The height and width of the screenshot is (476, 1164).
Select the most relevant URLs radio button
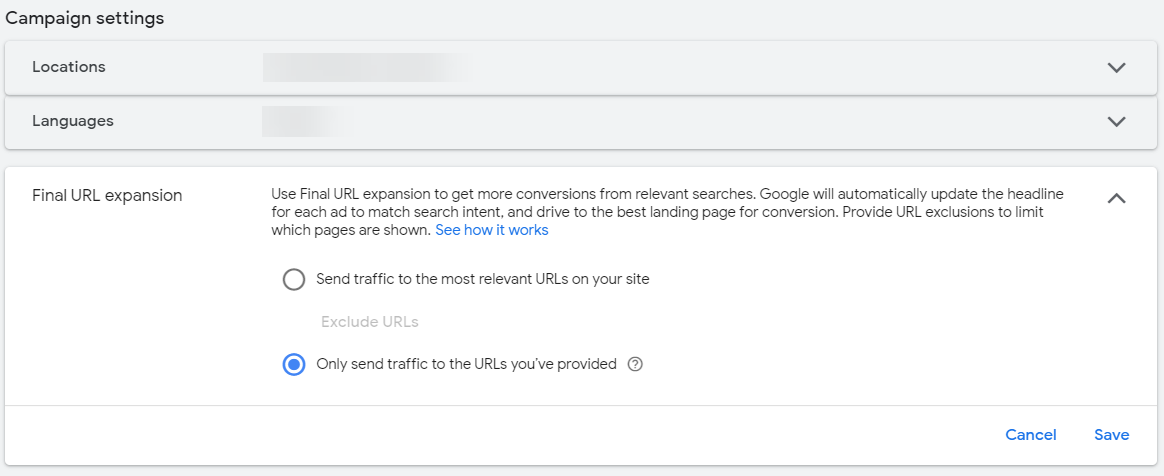pos(294,279)
